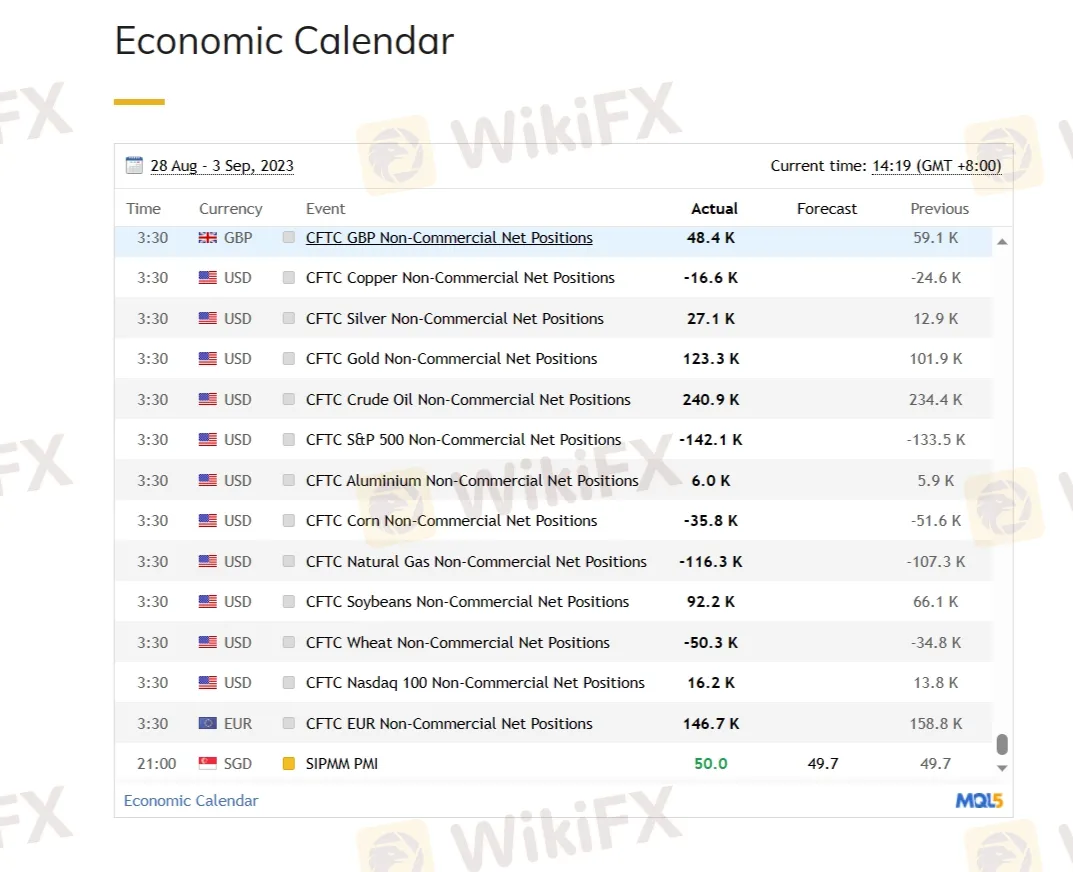Click the Singapore flag in SGD row
1073x872 pixels.
pos(207,763)
